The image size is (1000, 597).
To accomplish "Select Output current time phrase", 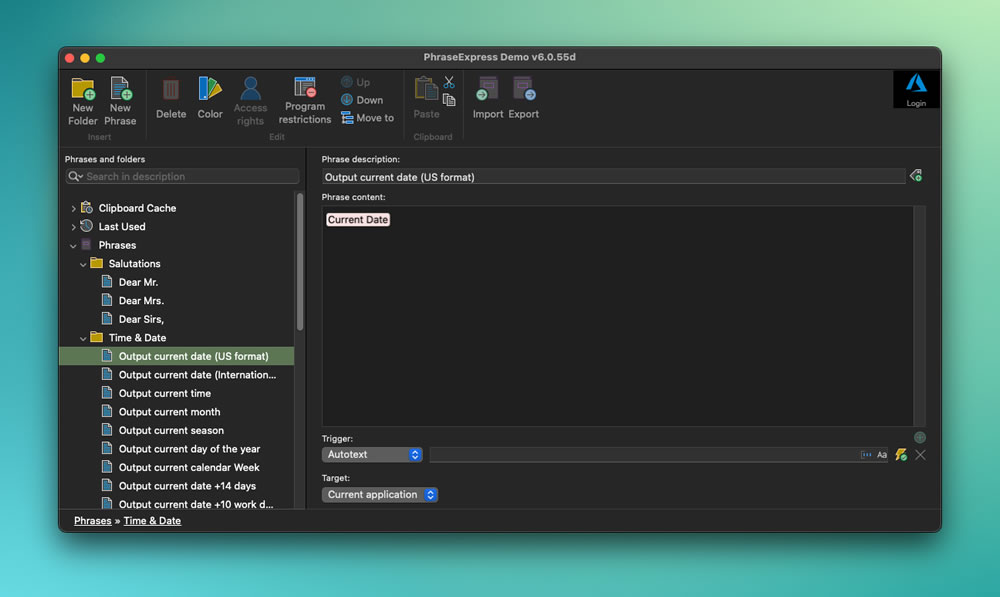I will coord(165,393).
